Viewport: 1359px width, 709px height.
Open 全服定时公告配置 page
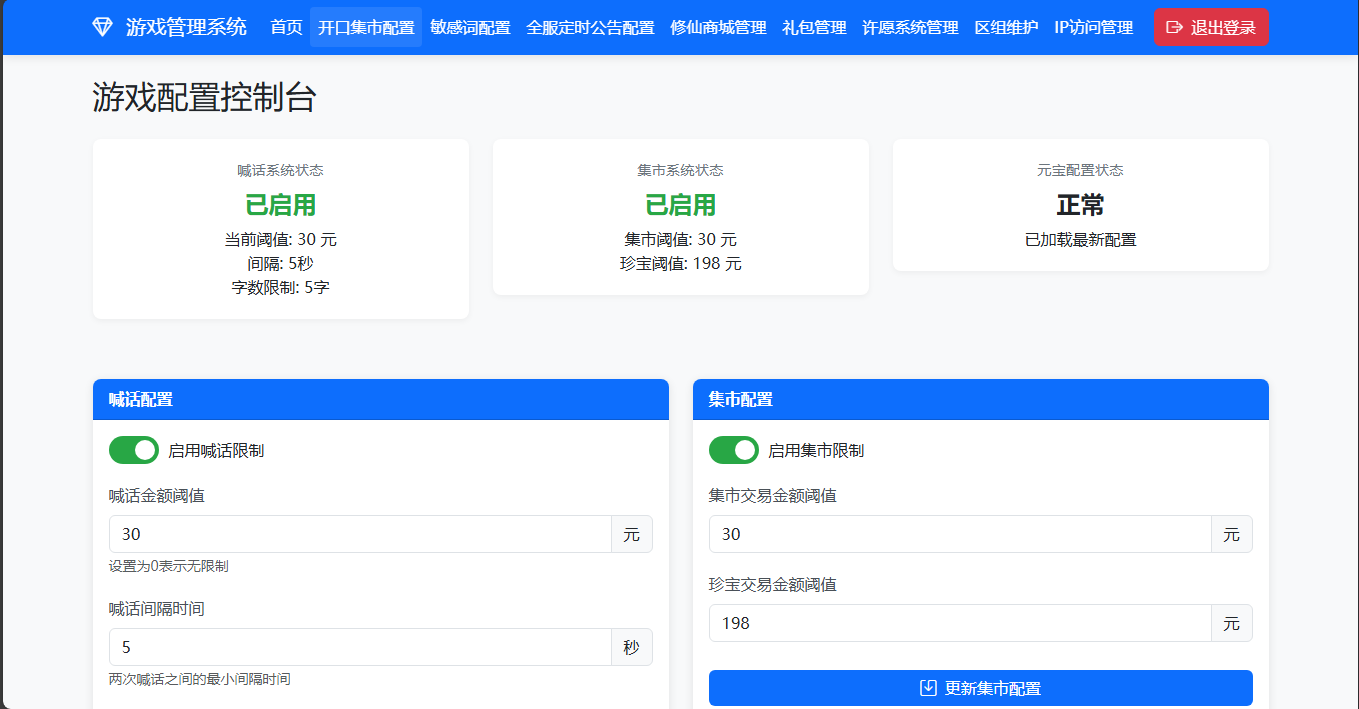coord(592,27)
